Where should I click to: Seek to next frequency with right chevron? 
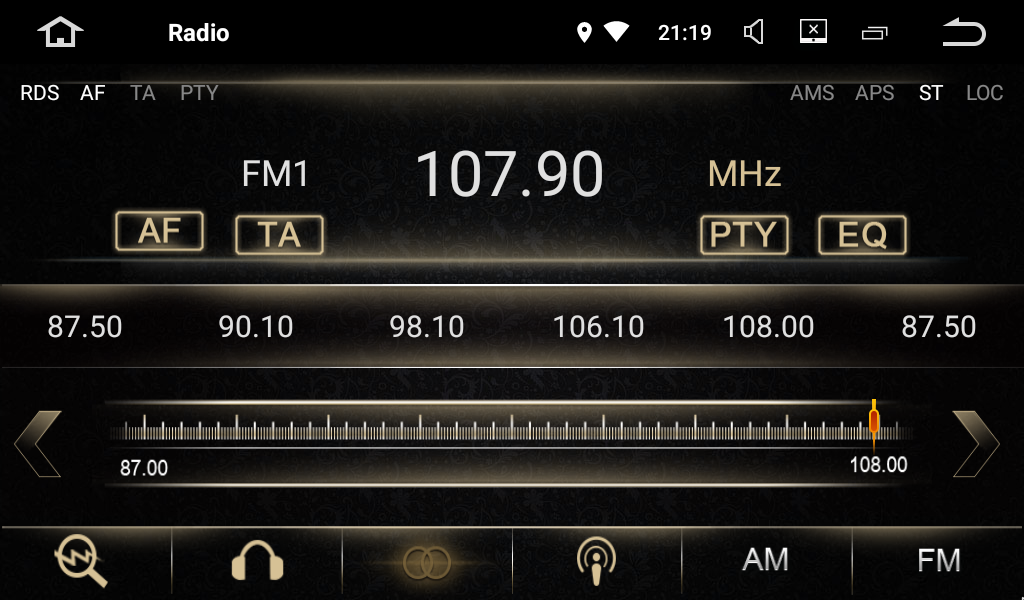click(975, 443)
